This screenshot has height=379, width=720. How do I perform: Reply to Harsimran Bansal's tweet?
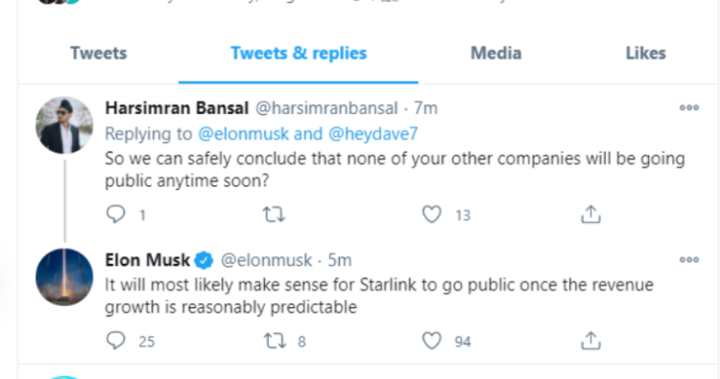tap(115, 214)
